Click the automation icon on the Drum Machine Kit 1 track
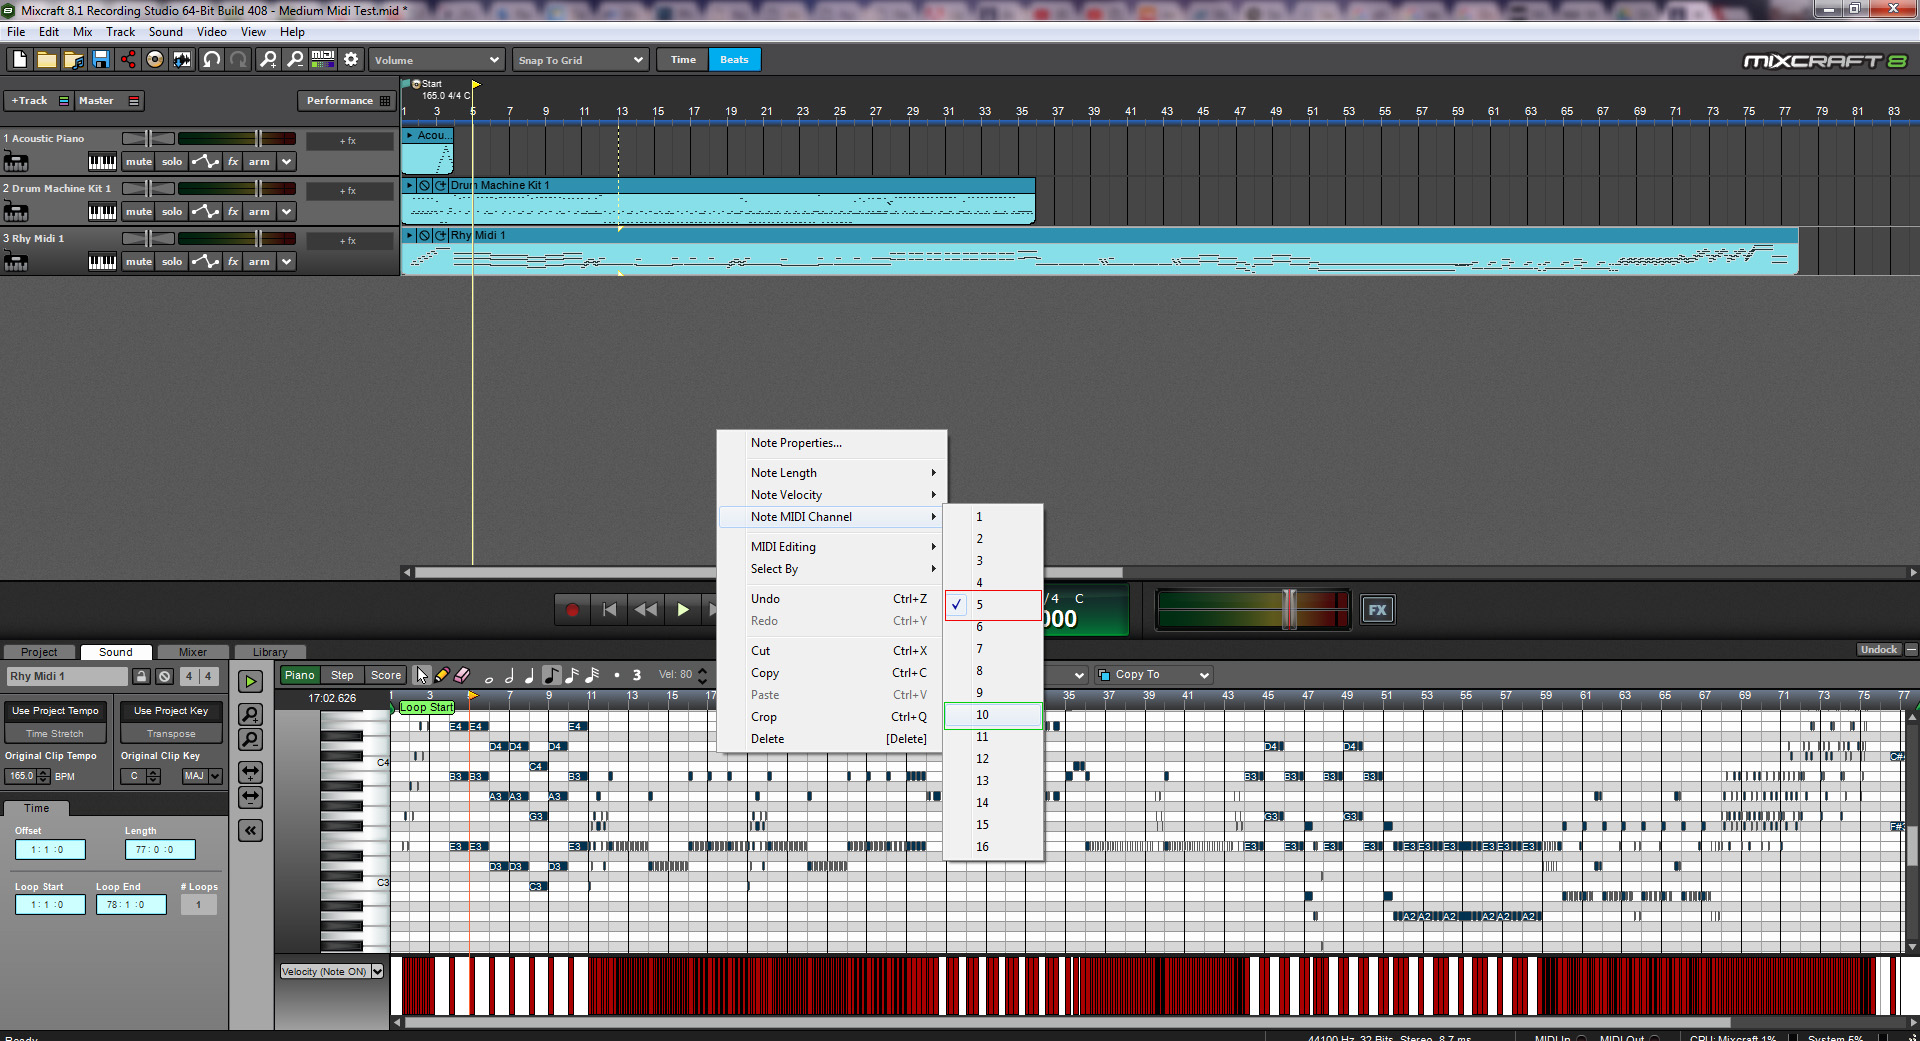Screen dimensions: 1920x1041 pyautogui.click(x=205, y=212)
